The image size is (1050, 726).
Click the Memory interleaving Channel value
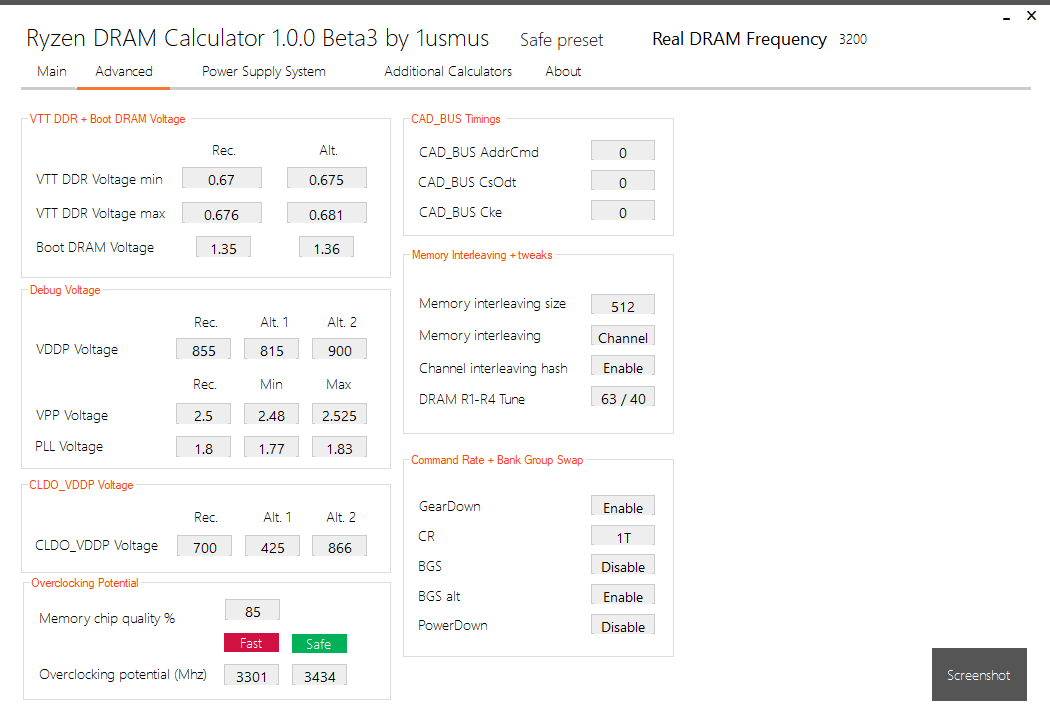tap(623, 336)
